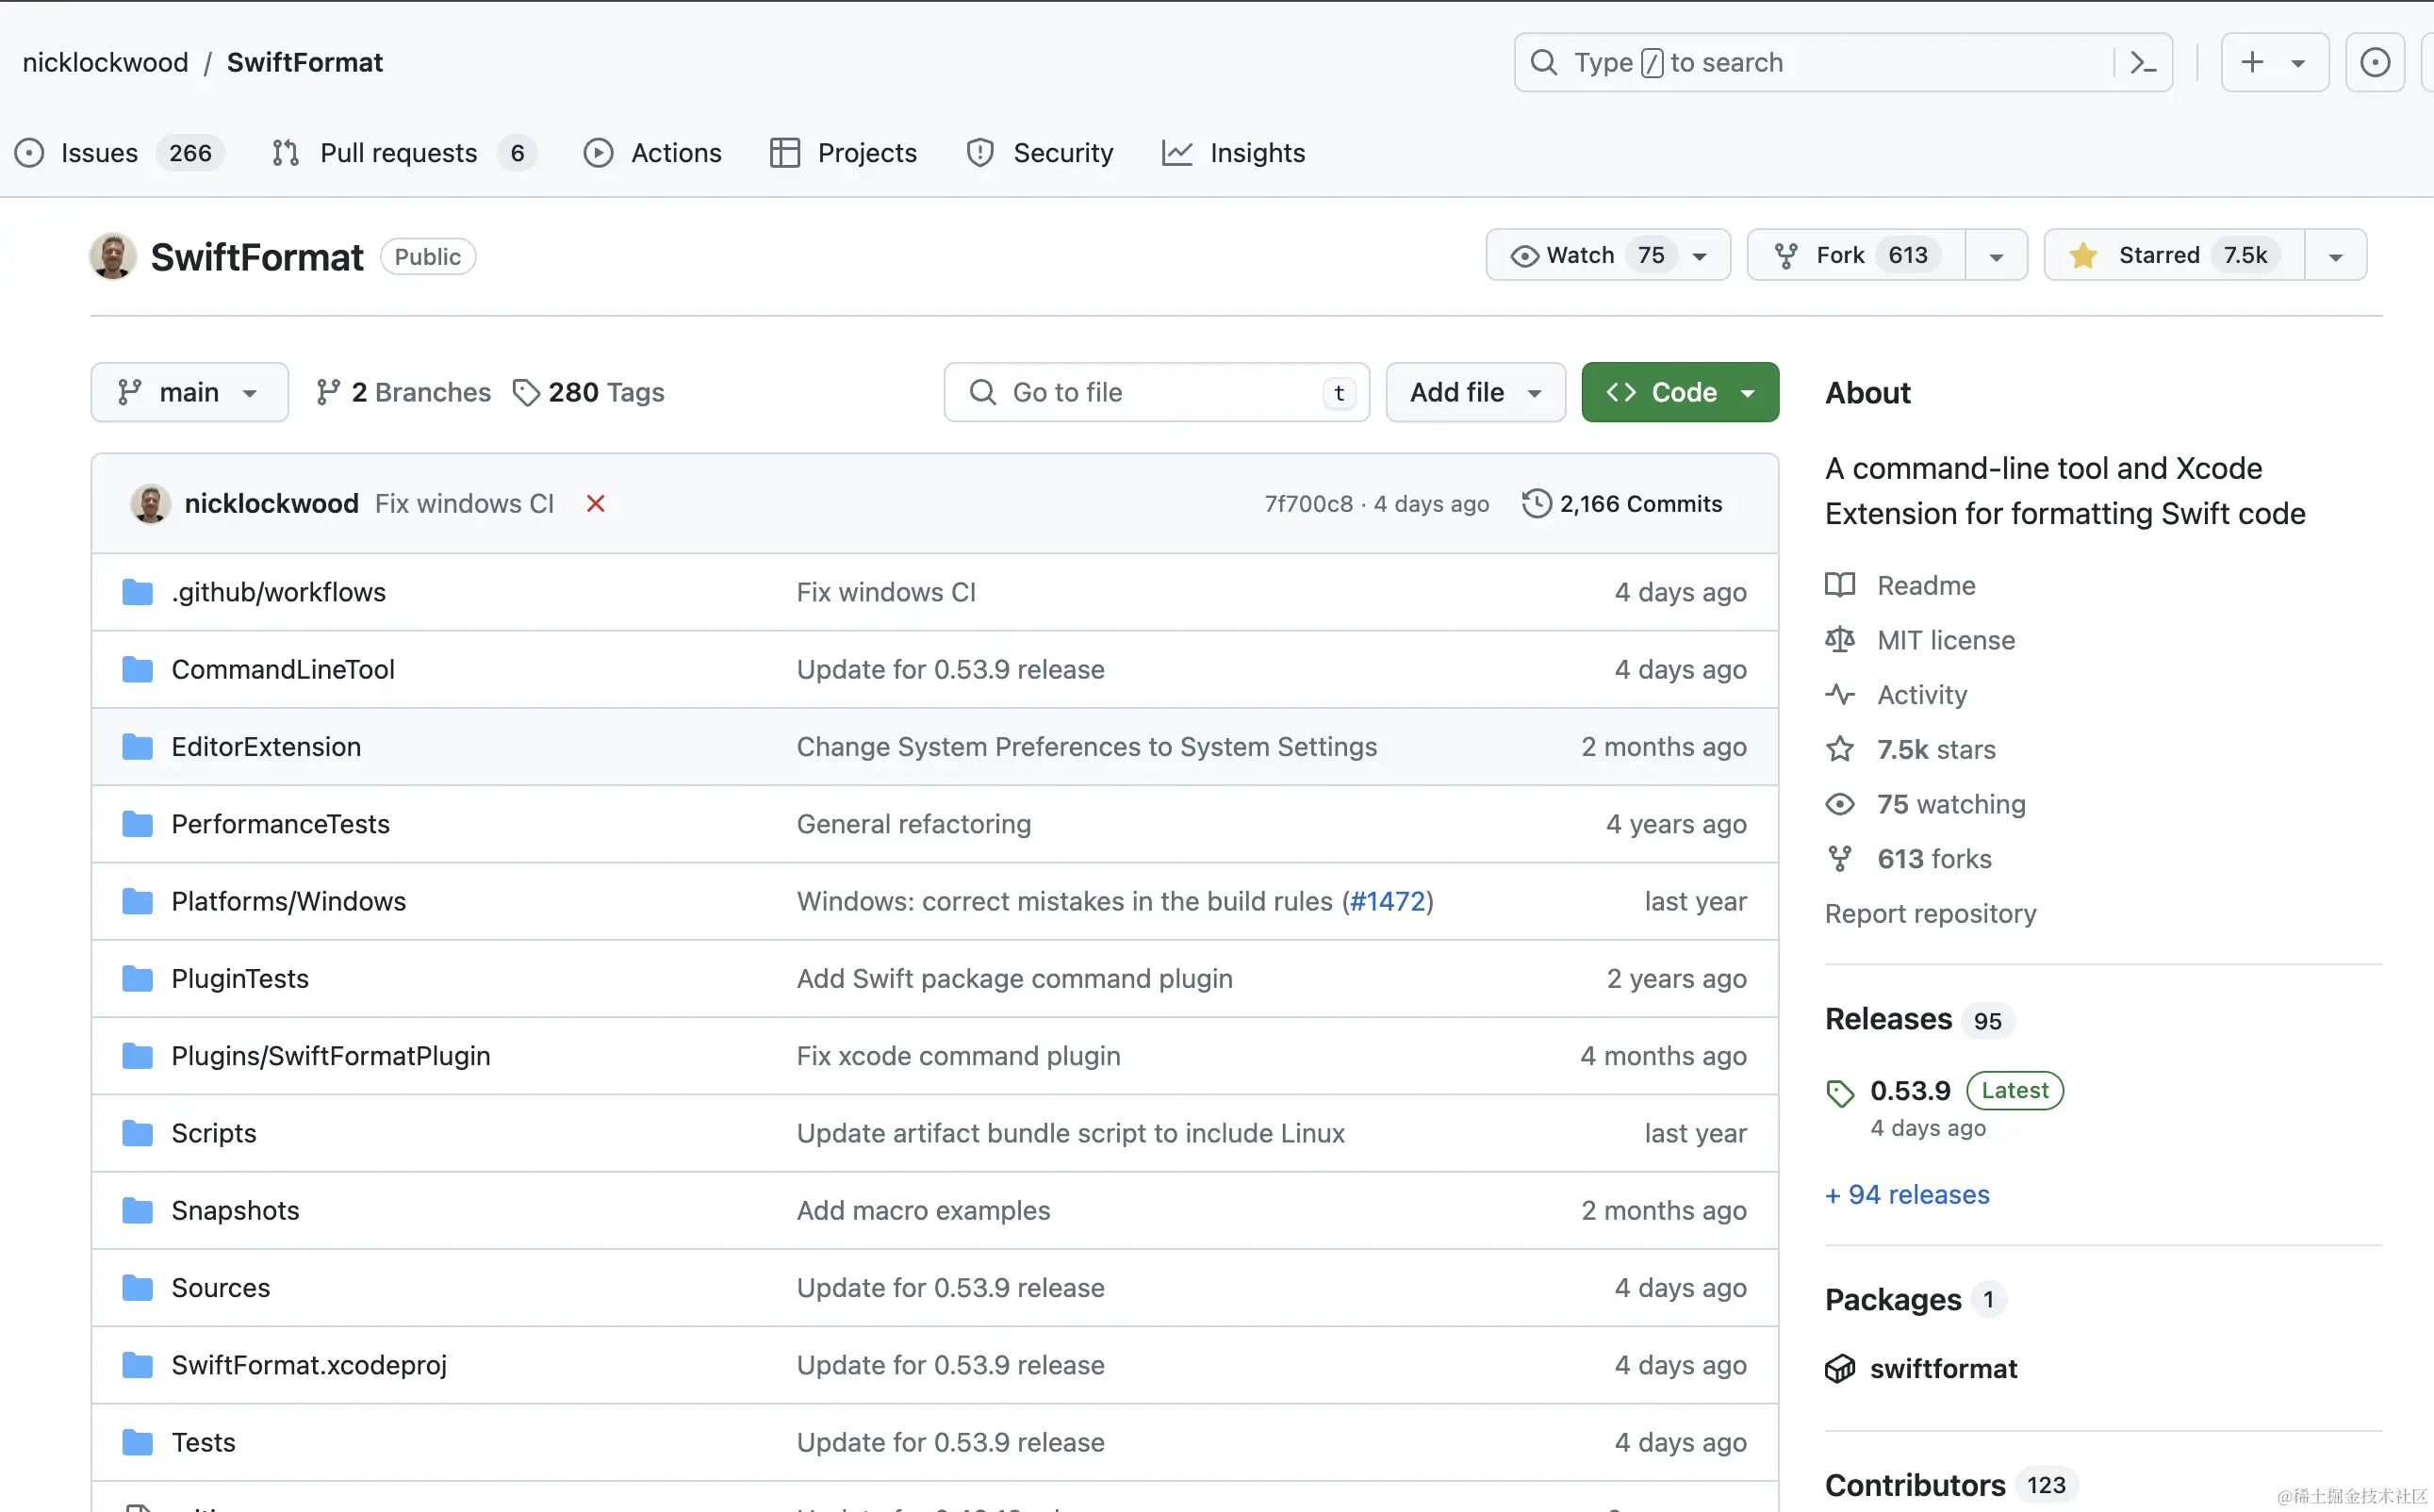This screenshot has width=2434, height=1512.
Task: Open issue #1472 link in commit message
Action: click(x=1387, y=902)
